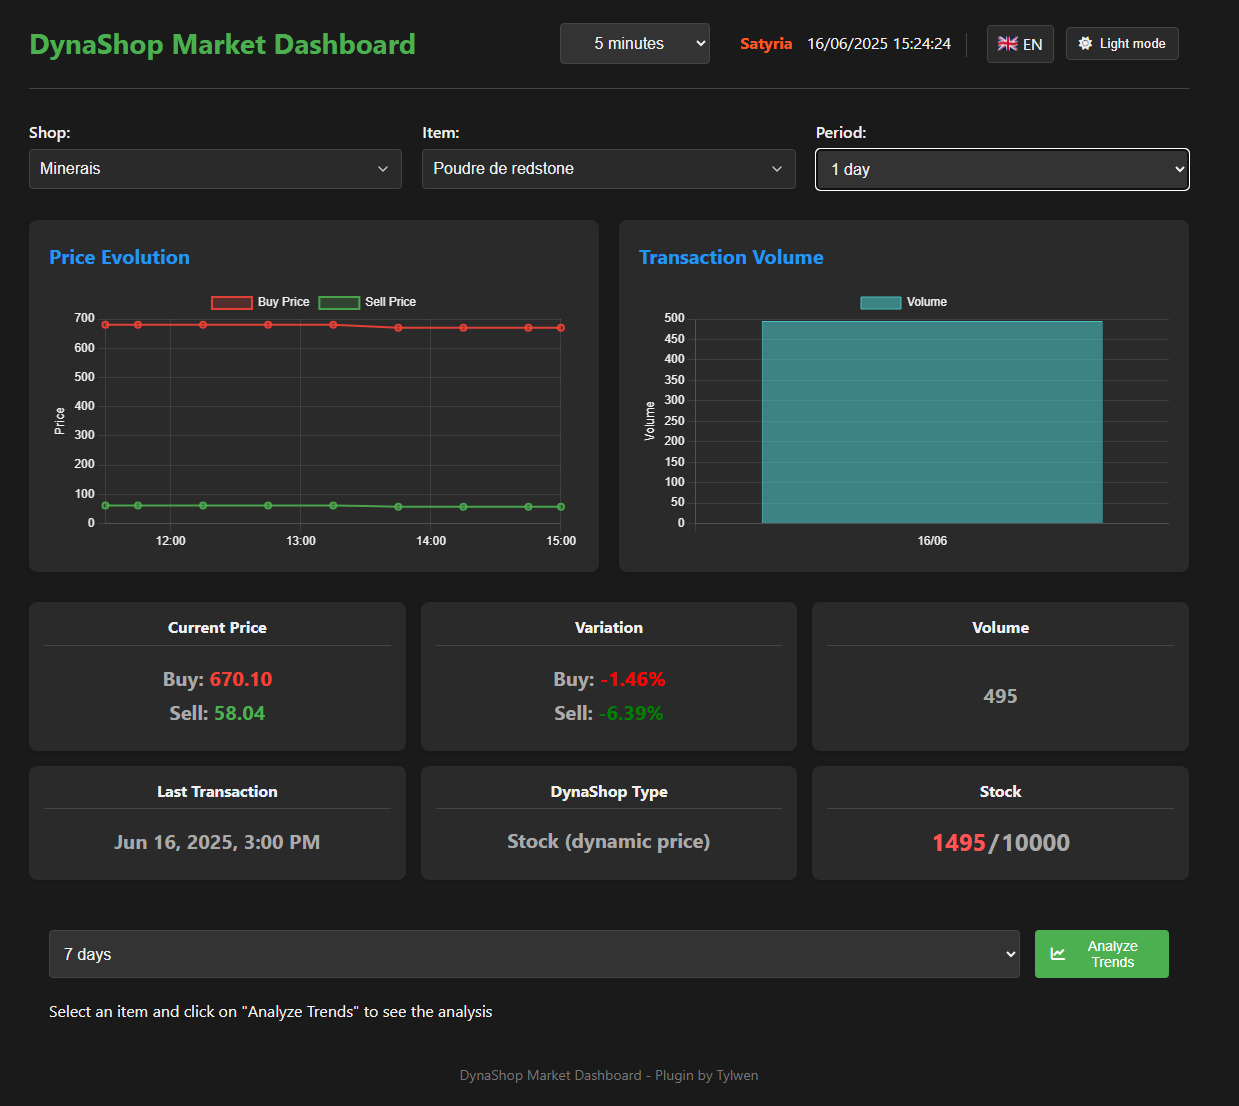This screenshot has height=1106, width=1239.
Task: Toggle Sell Price series in chart legend
Action: point(367,302)
